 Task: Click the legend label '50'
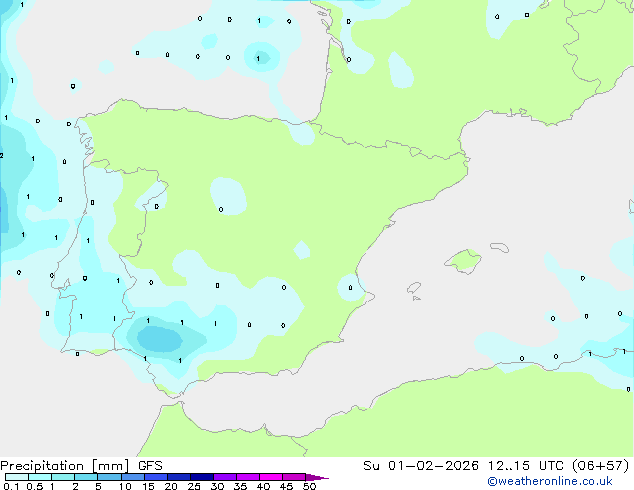[309, 486]
